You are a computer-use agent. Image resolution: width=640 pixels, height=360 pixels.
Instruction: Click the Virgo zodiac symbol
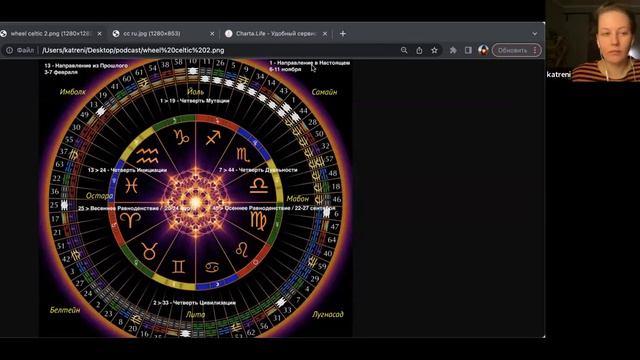pos(259,221)
